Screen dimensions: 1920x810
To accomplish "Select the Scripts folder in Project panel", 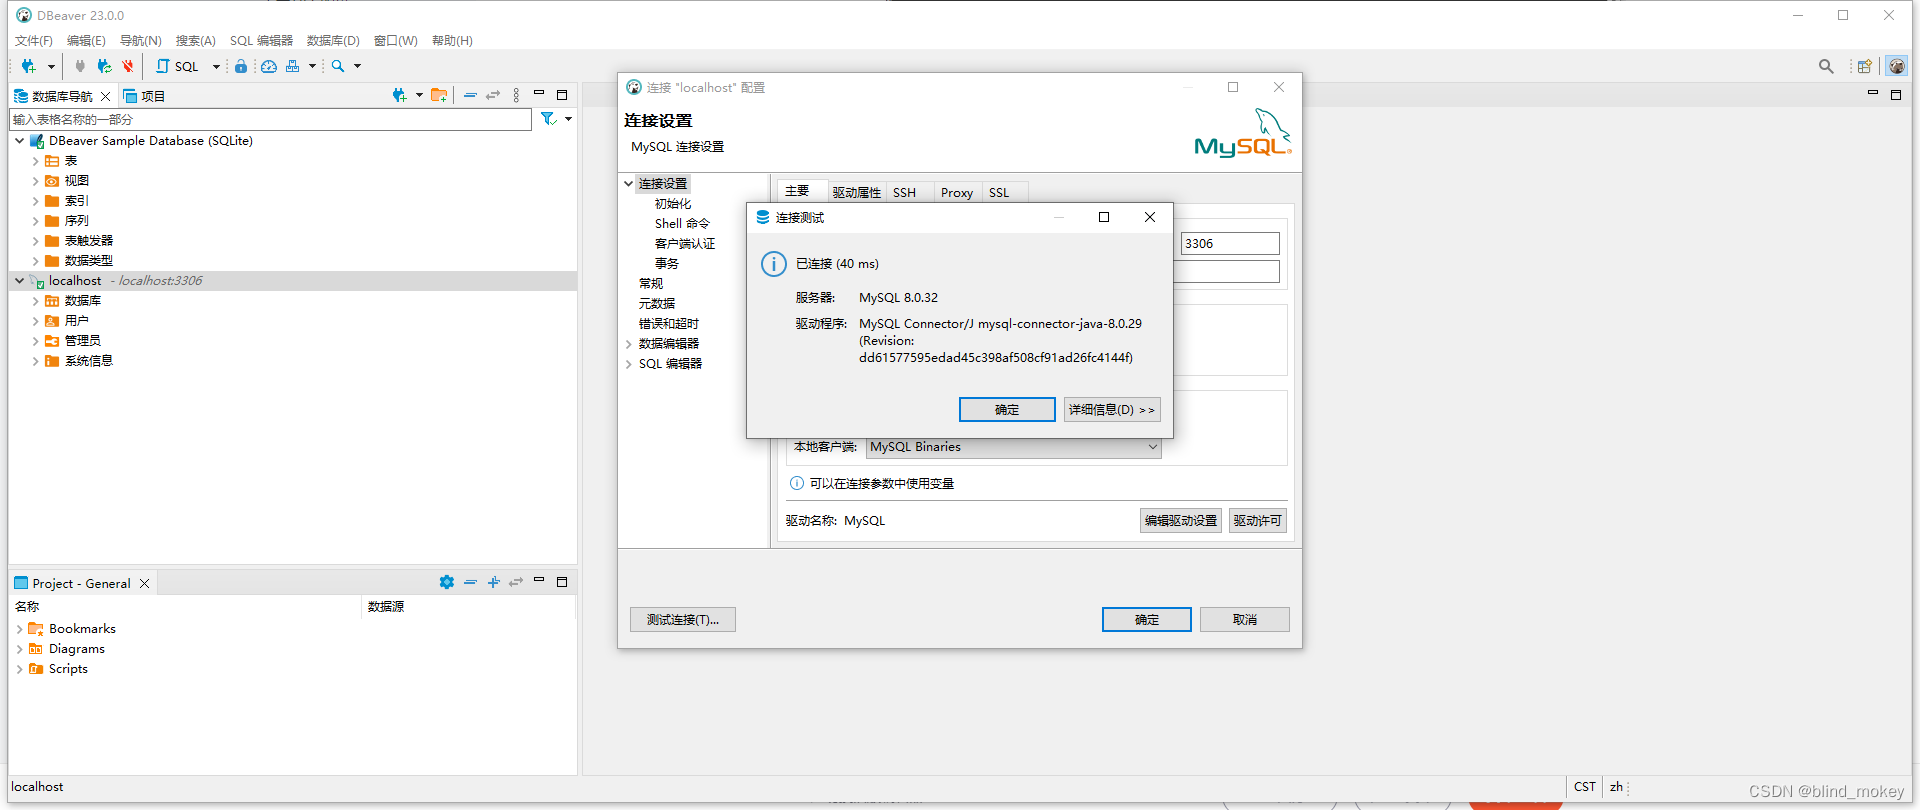I will tap(68, 669).
